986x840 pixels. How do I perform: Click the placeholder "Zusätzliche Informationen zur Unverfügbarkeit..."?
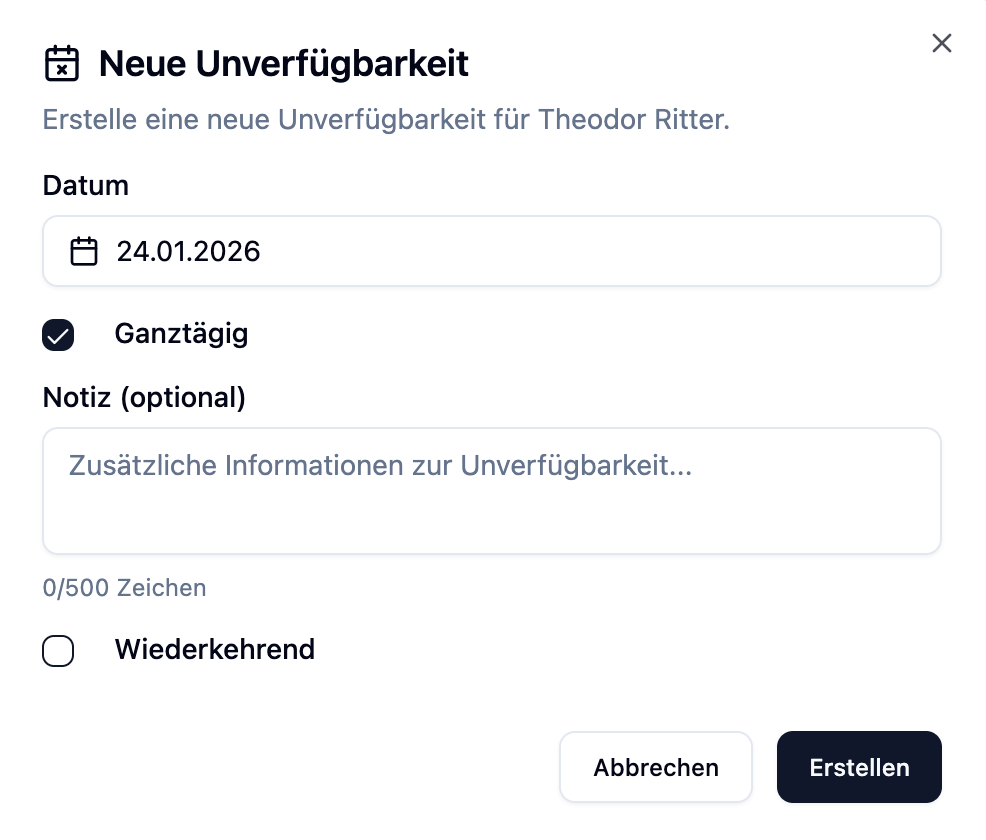(380, 465)
